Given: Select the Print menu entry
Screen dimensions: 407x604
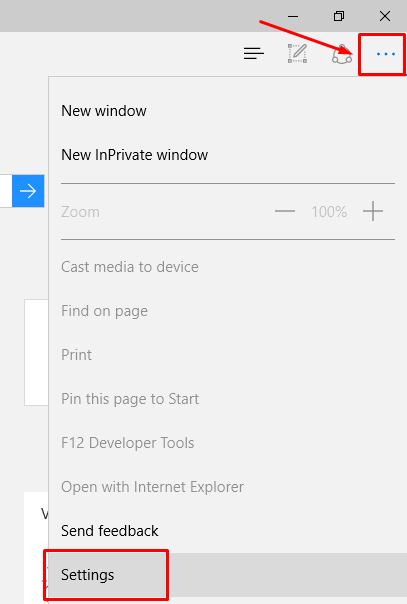Looking at the screenshot, I should coord(77,355).
